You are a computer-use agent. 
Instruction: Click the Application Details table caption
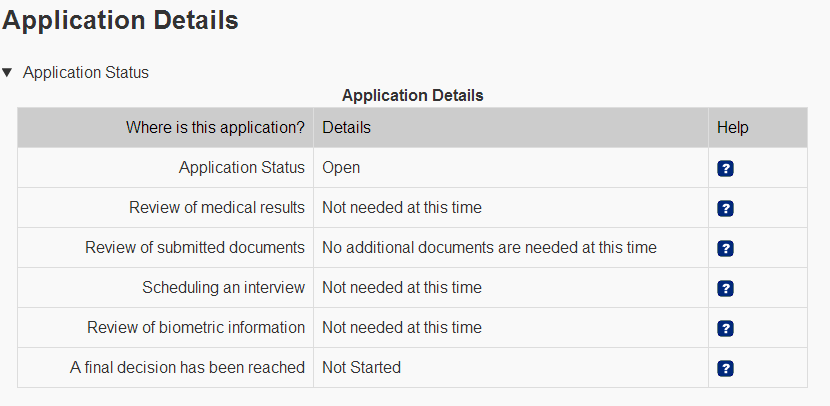[x=412, y=96]
